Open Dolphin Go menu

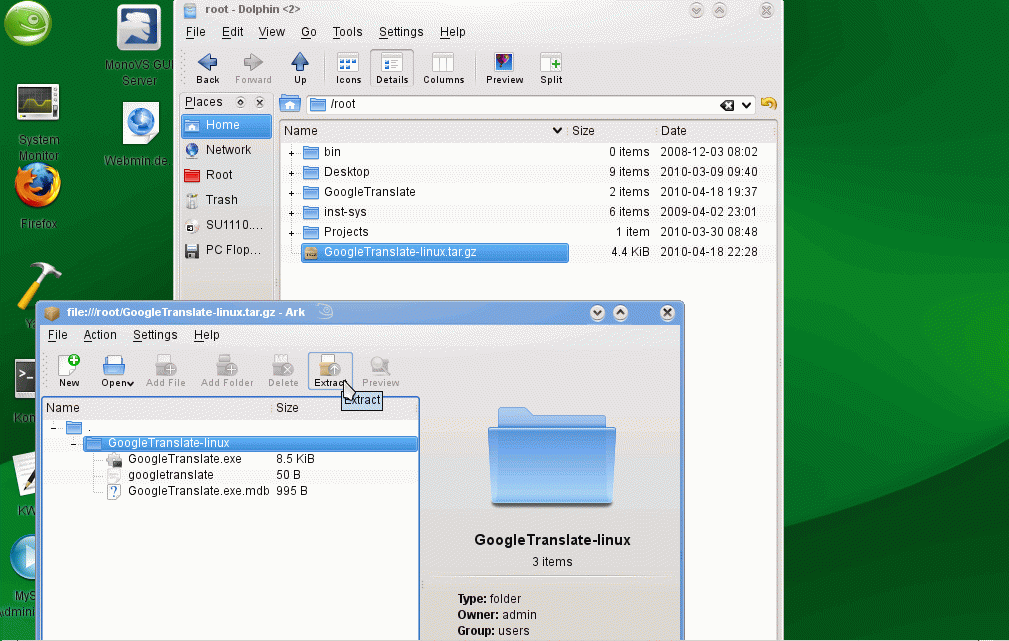(309, 32)
